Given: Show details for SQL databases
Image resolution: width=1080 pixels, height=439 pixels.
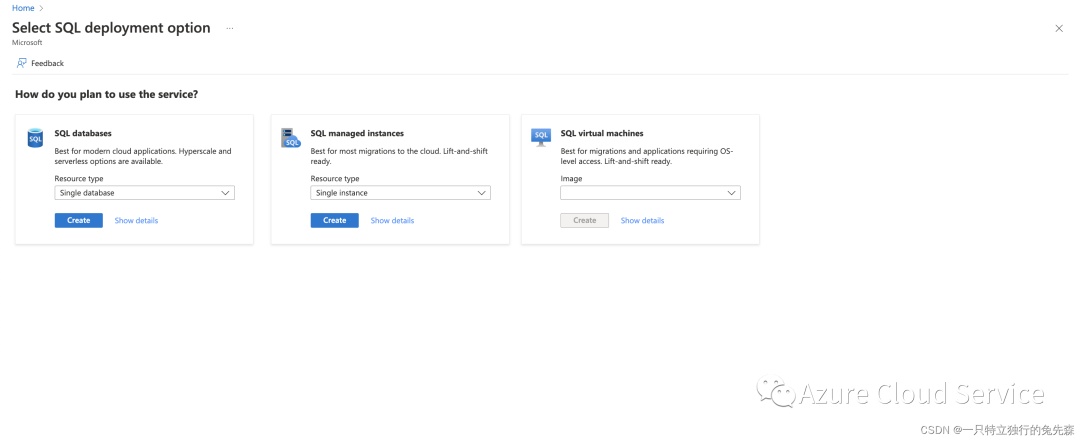Looking at the screenshot, I should tap(136, 220).
